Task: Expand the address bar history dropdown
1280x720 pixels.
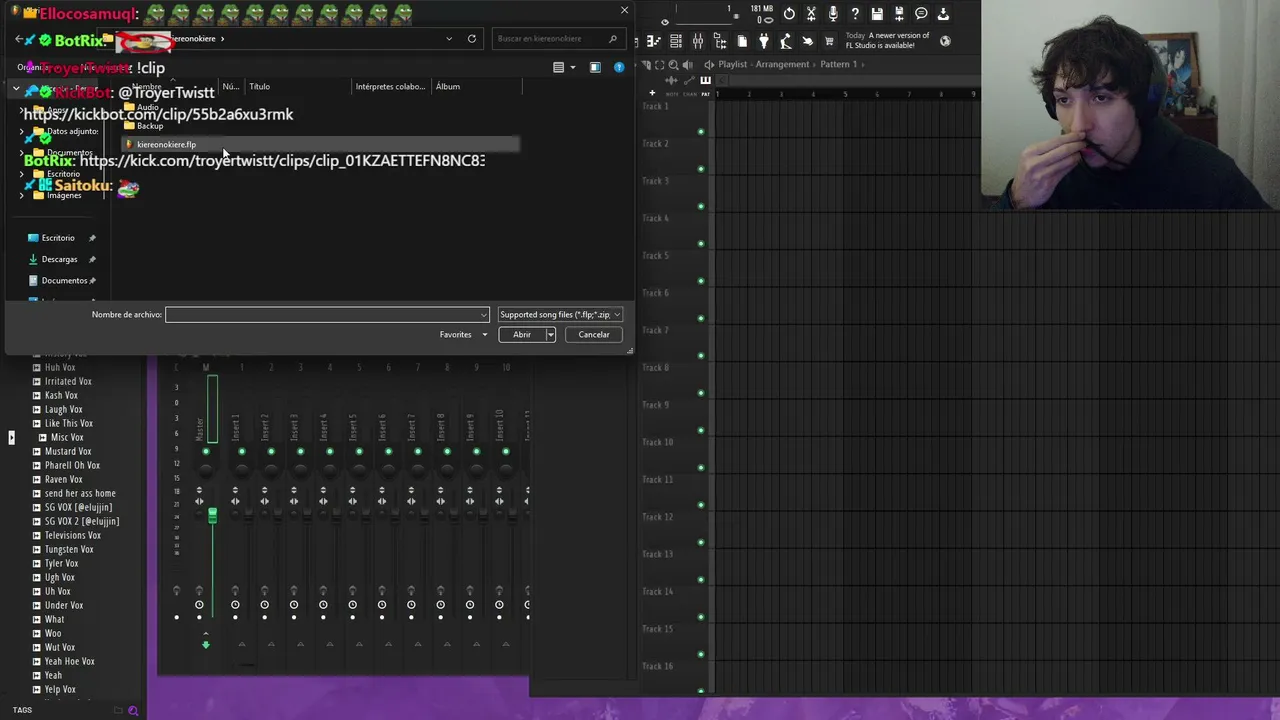Action: (449, 39)
